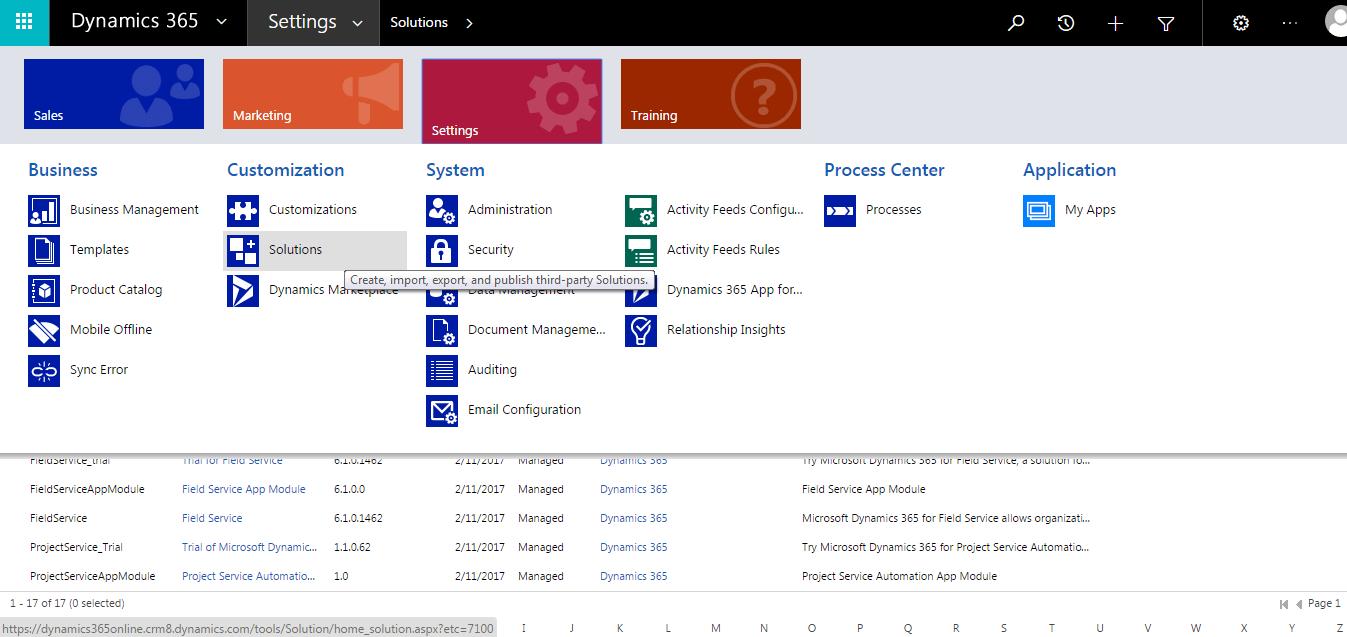The width and height of the screenshot is (1347, 637).
Task: Open the Product Catalog icon
Action: [x=43, y=290]
